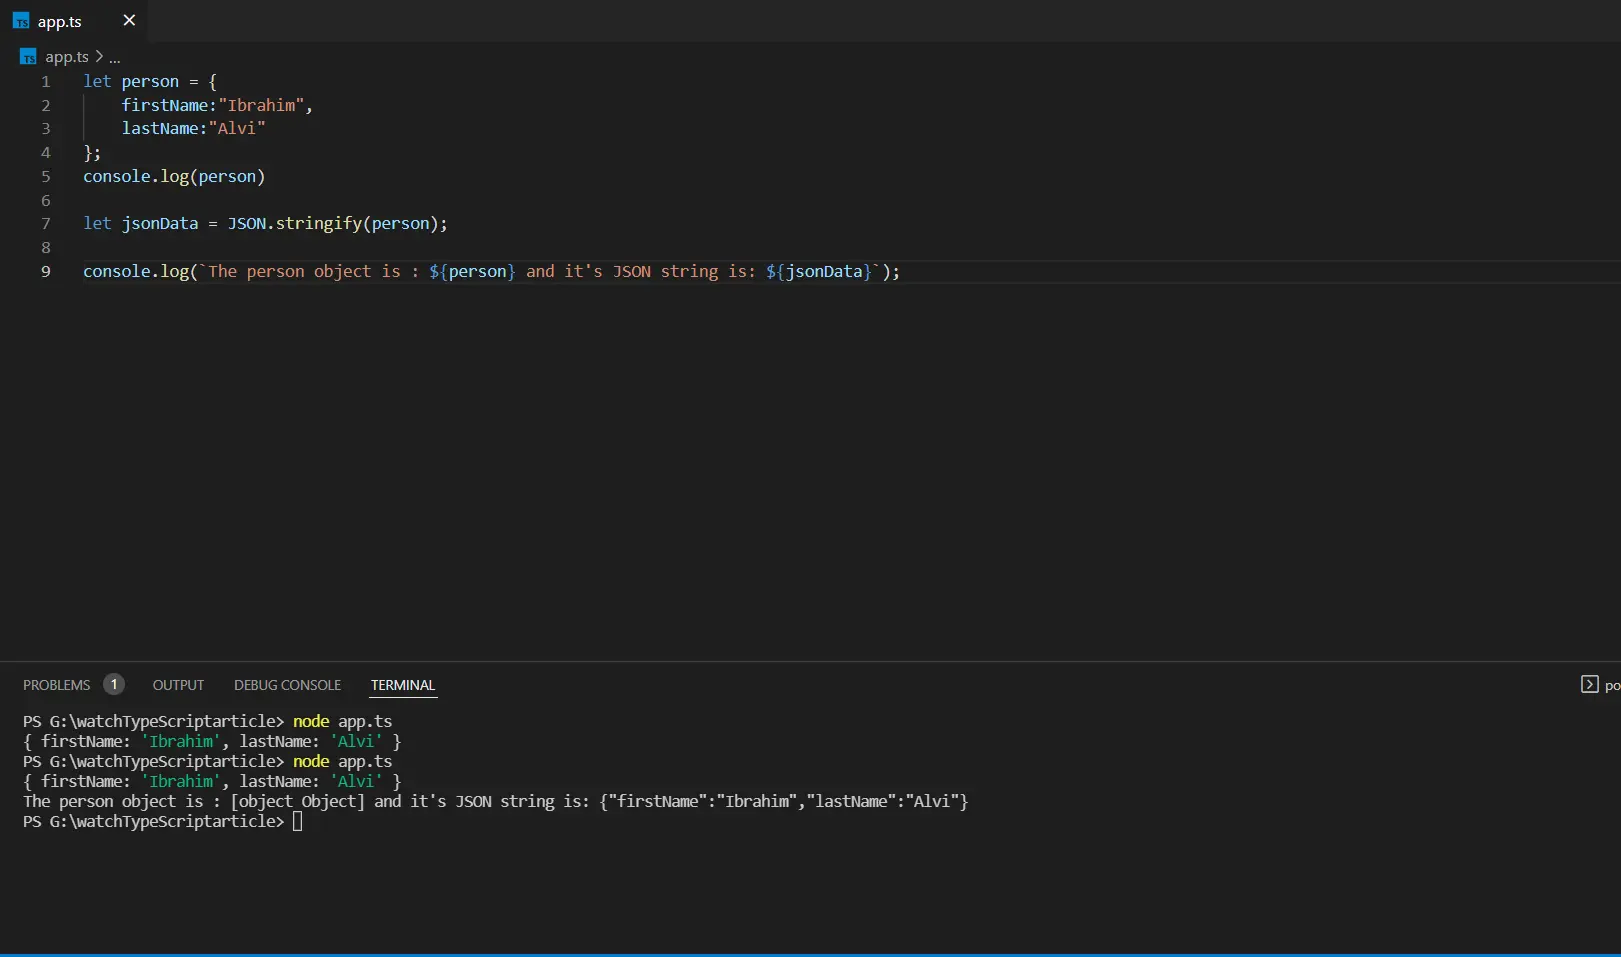Close the app.ts editor tab
Screen dimensions: 1621x957
coord(128,20)
